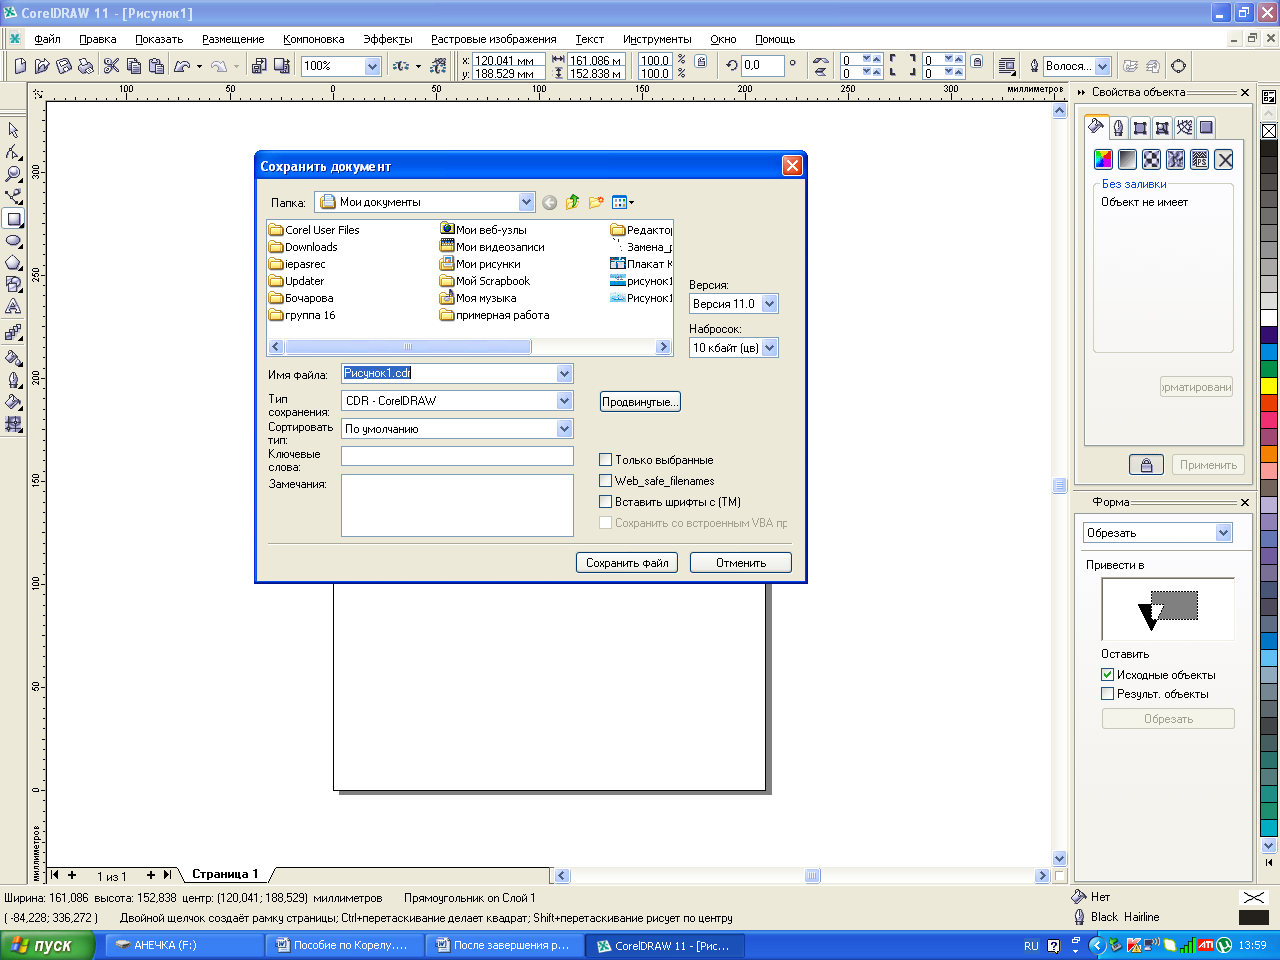1280x960 pixels.
Task: Click Convert to curves toolbar icon
Action: click(x=1179, y=66)
